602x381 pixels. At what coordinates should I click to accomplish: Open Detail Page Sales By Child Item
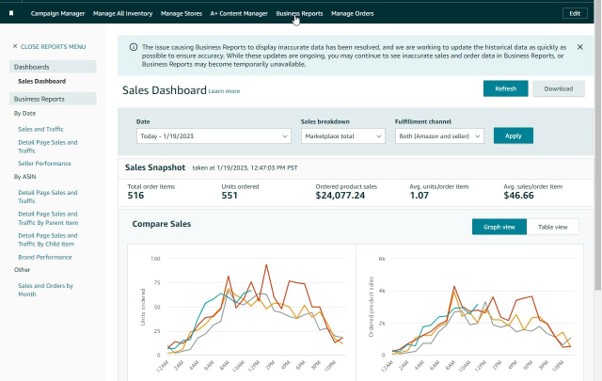48,240
